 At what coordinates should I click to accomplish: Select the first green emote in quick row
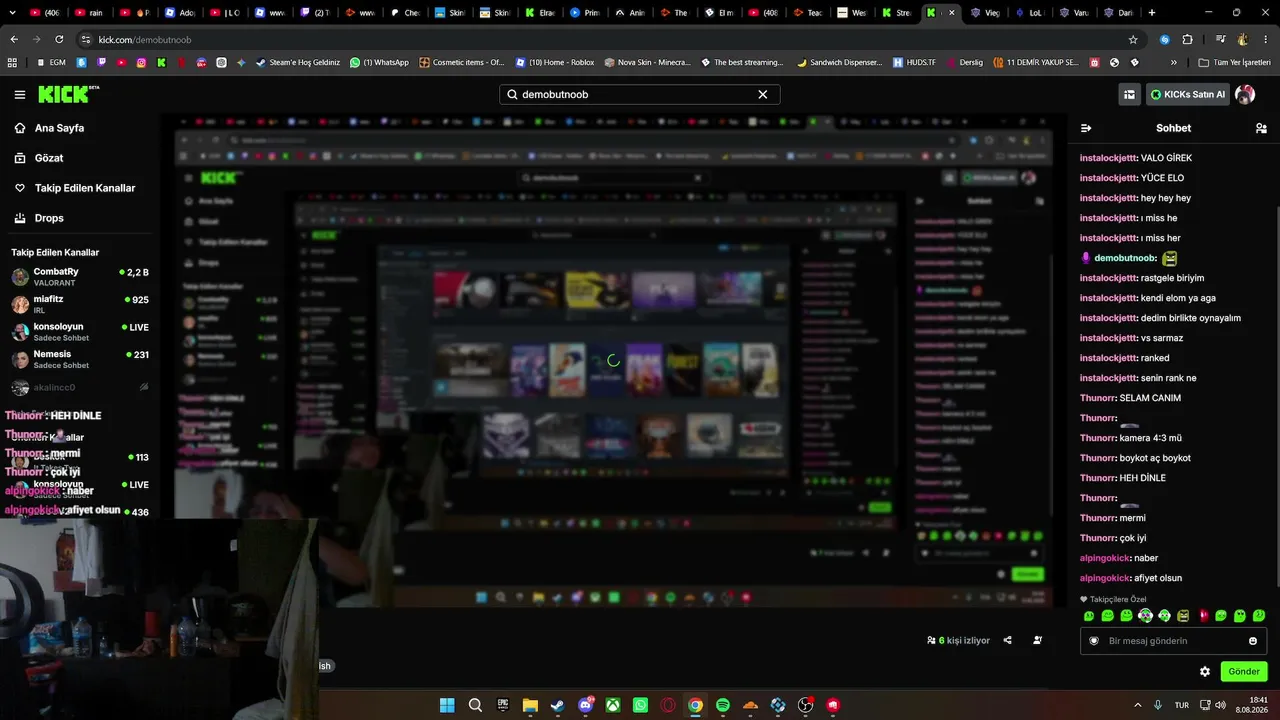tap(1089, 616)
